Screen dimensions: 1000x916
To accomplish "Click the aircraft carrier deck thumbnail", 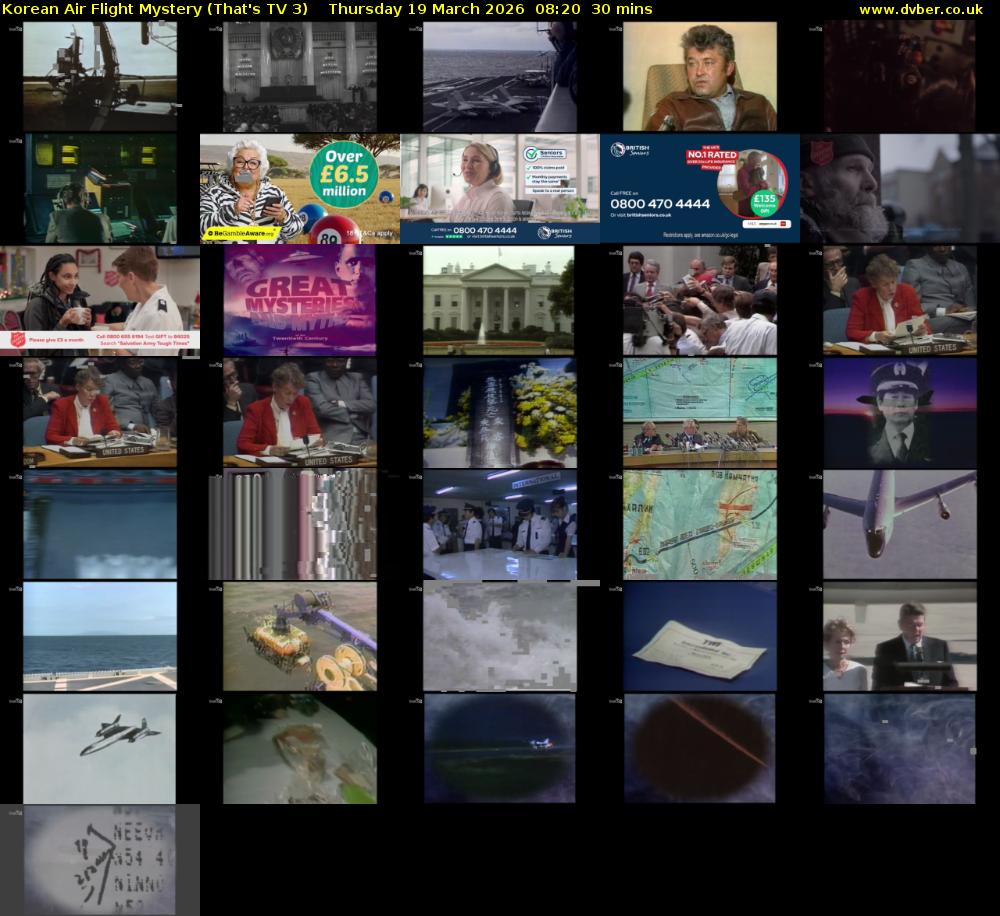I will [x=499, y=76].
